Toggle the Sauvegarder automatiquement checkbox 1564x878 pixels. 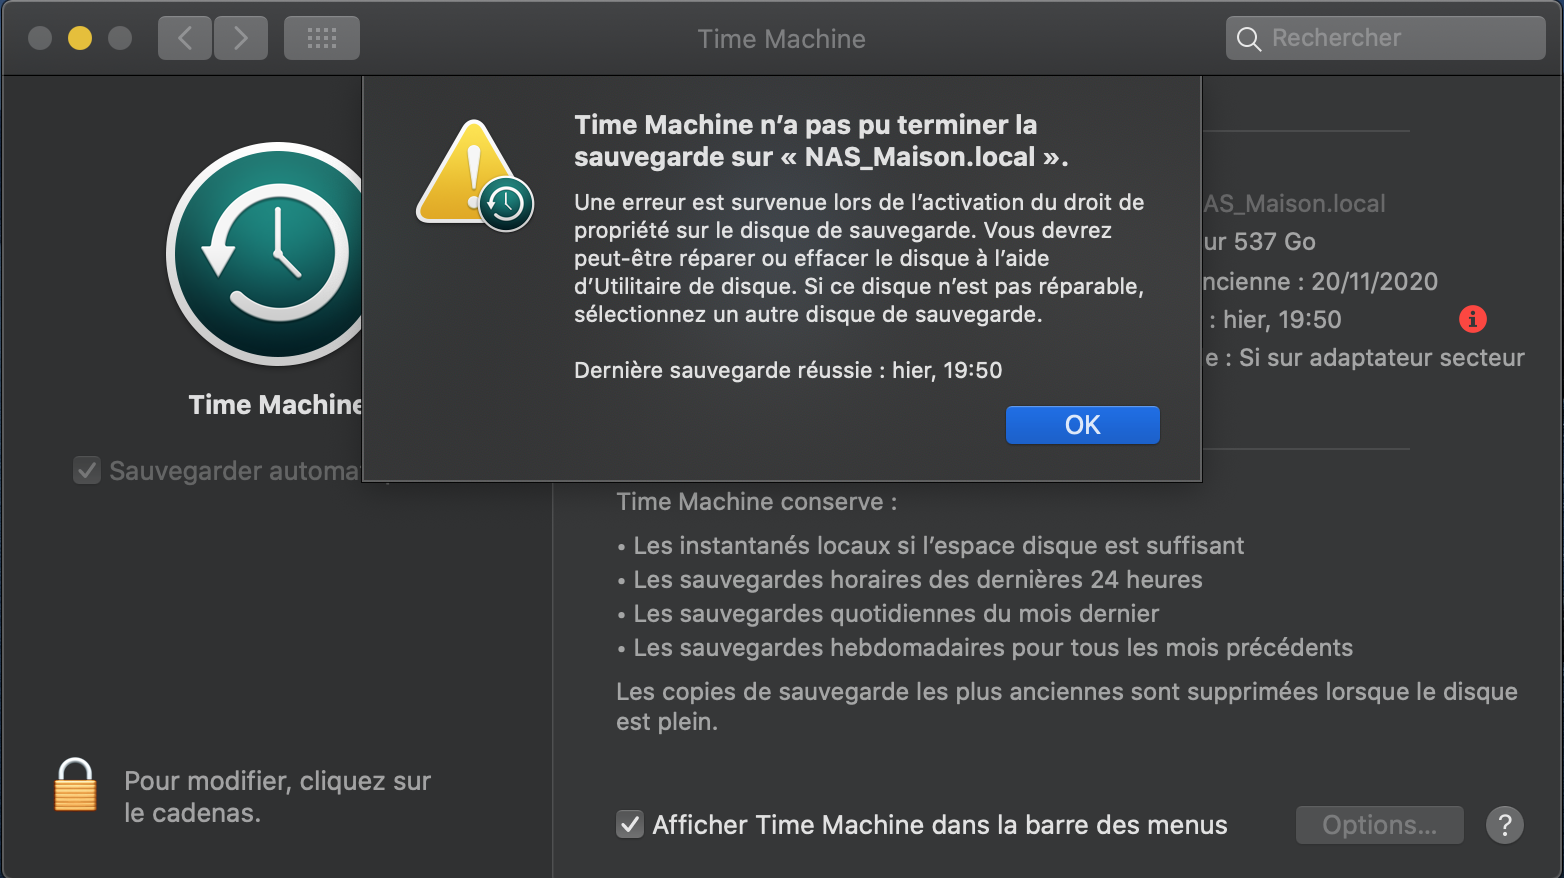click(x=87, y=470)
